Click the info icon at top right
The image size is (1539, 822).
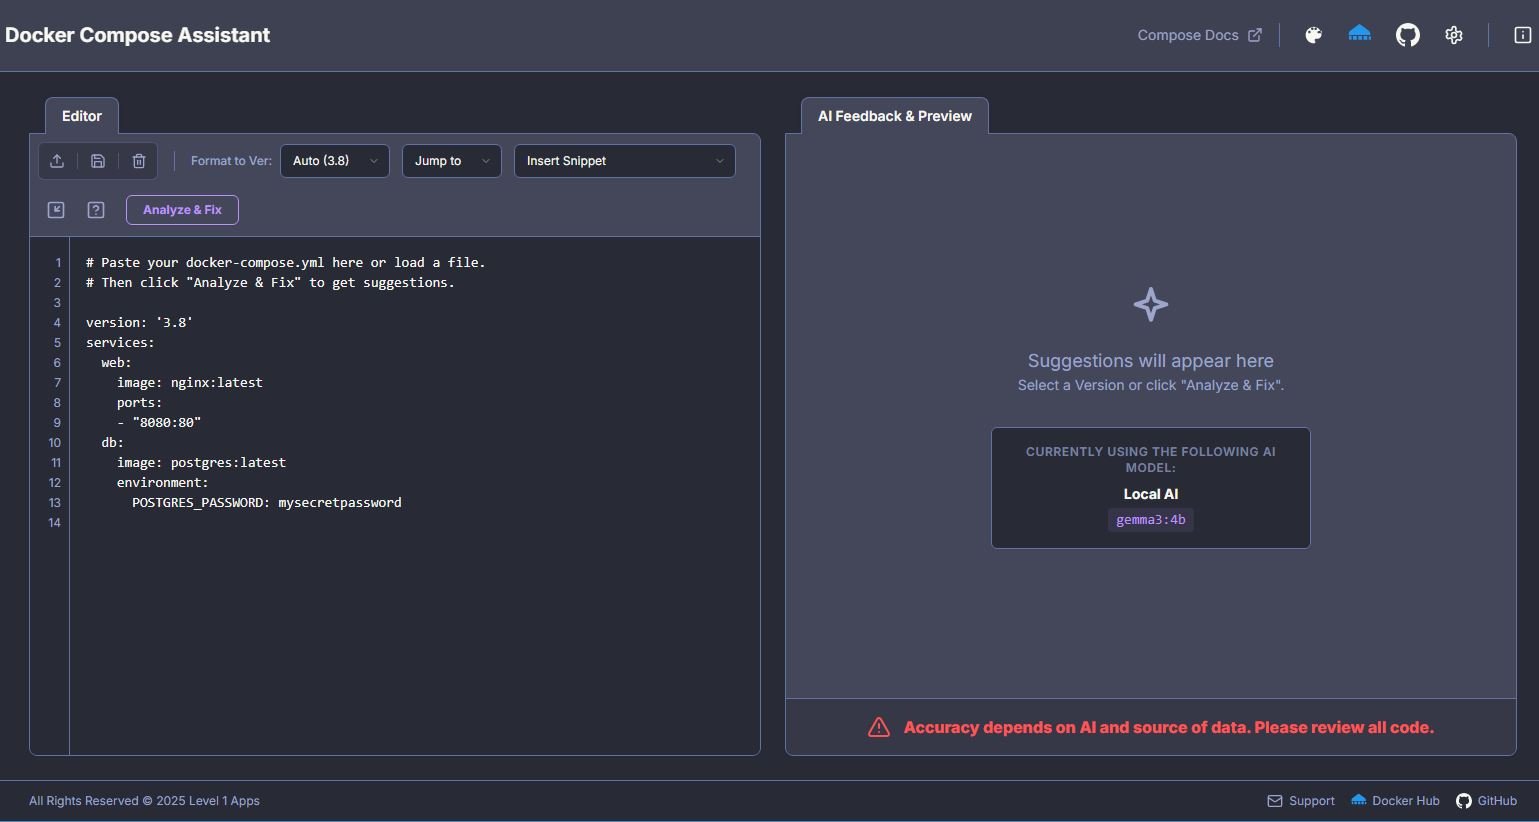[1522, 35]
